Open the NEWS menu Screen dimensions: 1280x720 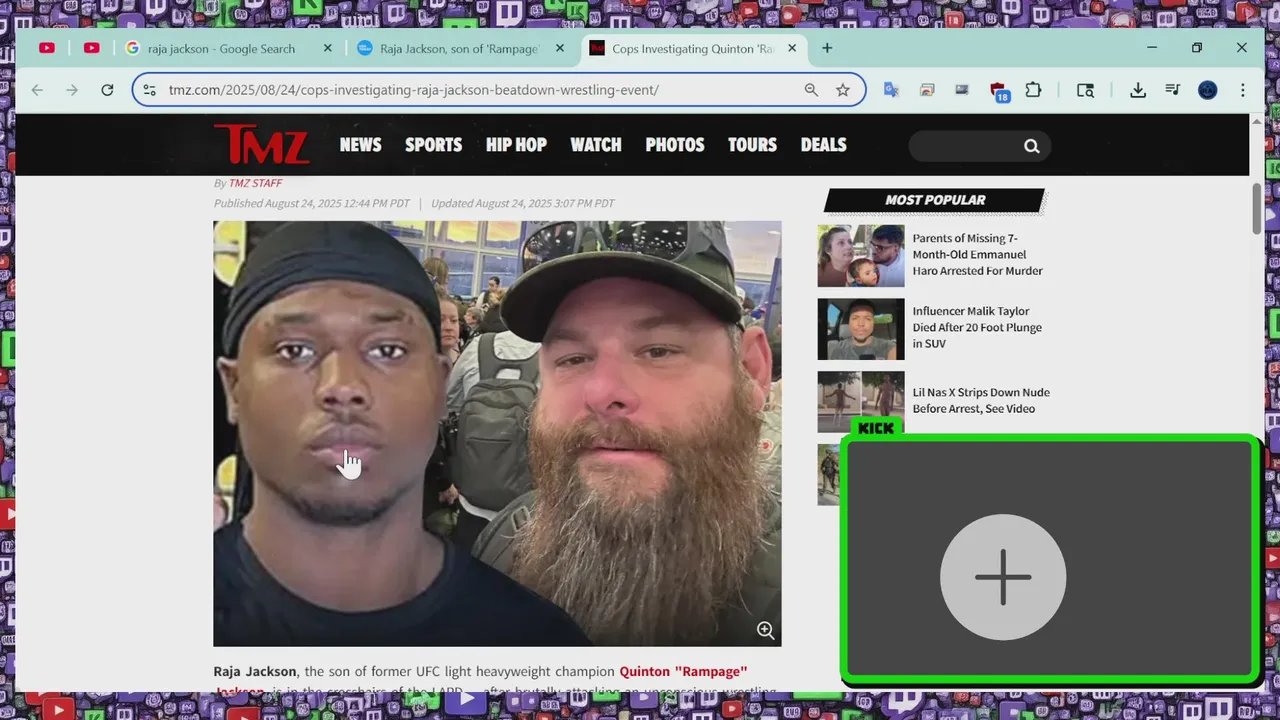click(x=360, y=145)
